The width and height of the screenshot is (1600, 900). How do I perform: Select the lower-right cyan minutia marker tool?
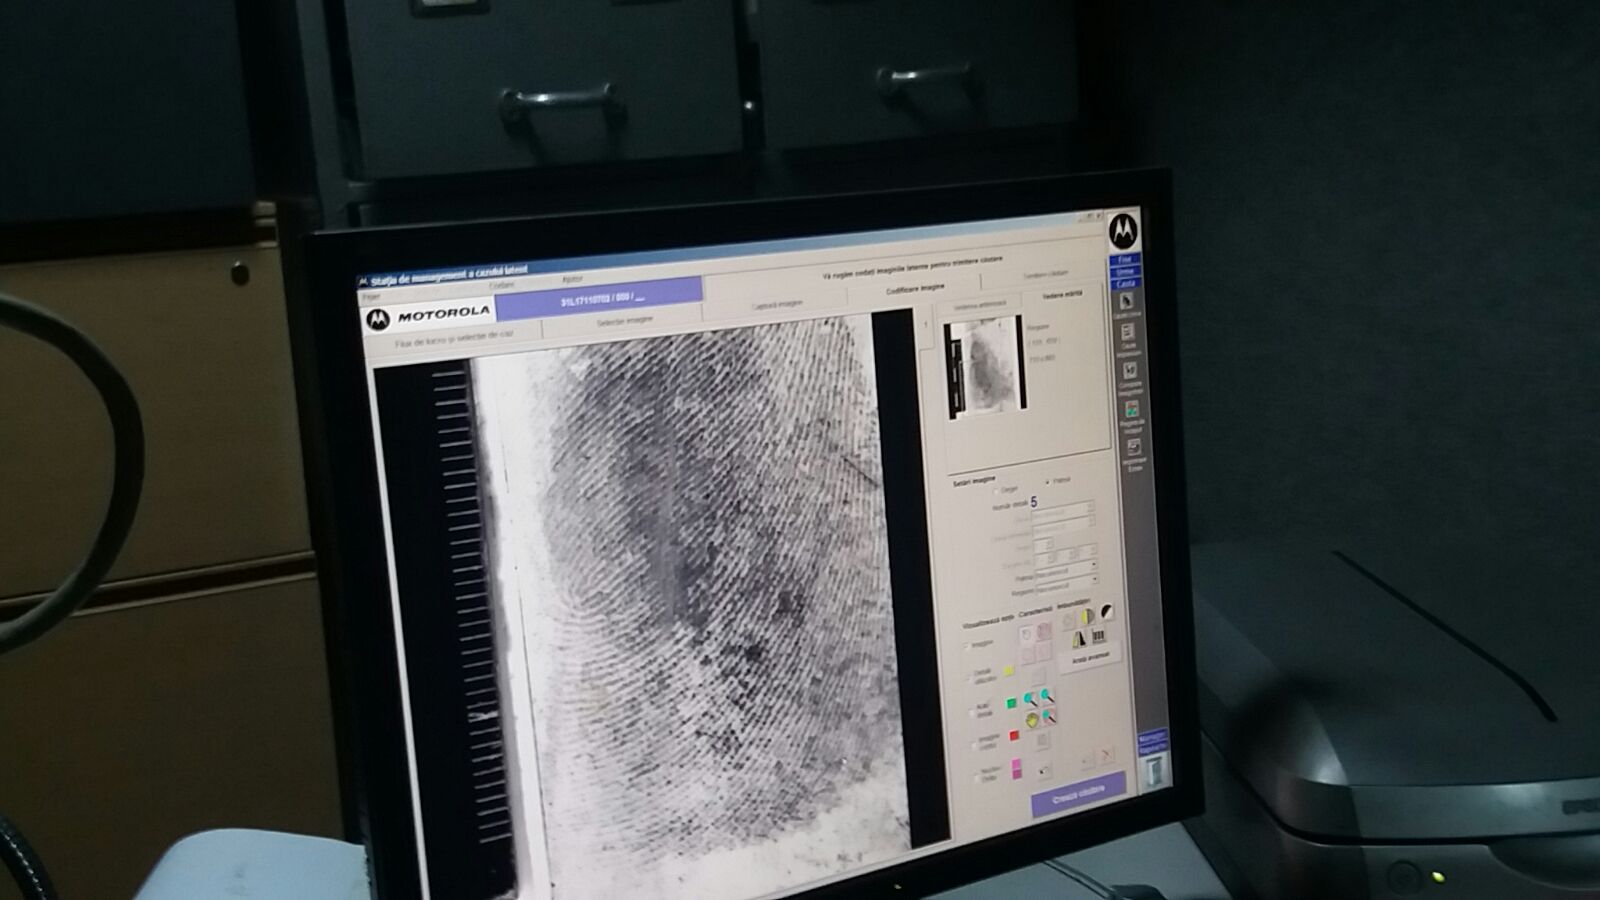[x=1048, y=716]
